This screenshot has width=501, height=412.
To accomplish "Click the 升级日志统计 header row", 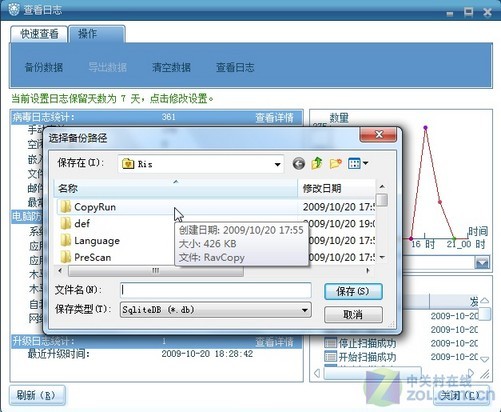I will click(157, 342).
